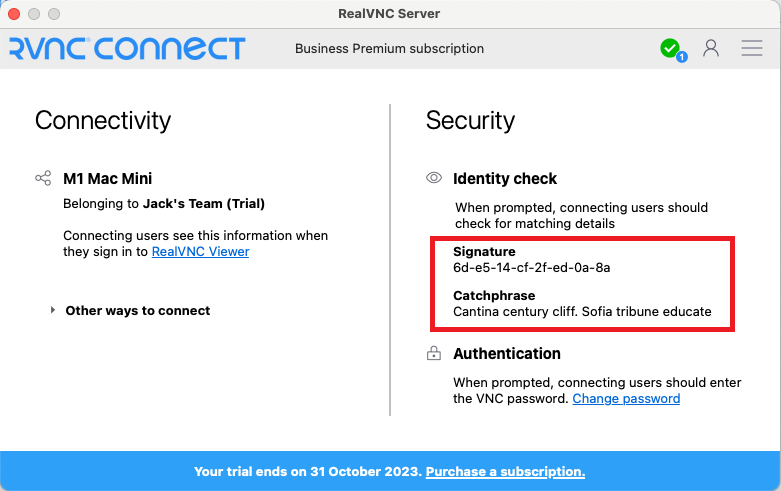Open the user account profile icon
The image size is (781, 491).
pyautogui.click(x=711, y=48)
